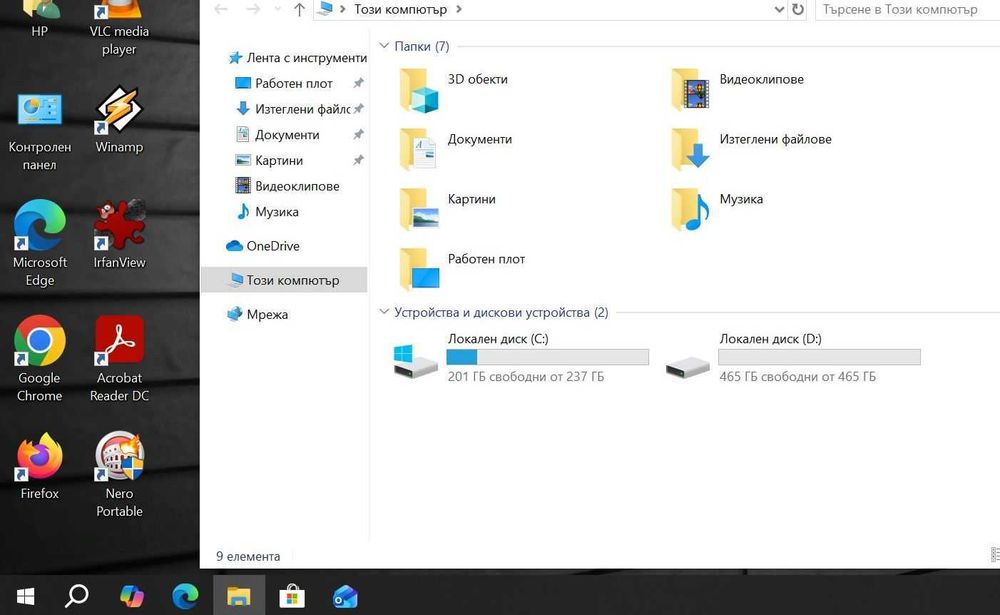Image resolution: width=1000 pixels, height=615 pixels.
Task: Open Контролен панел desktop icon
Action: [40, 133]
